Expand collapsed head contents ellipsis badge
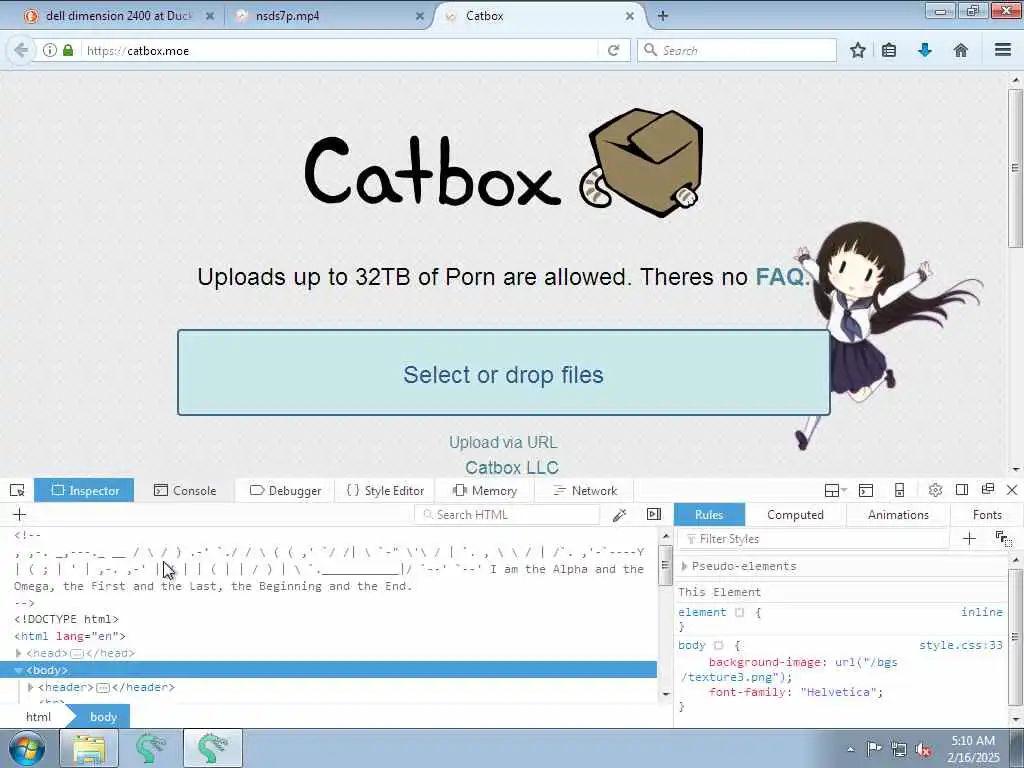1024x768 pixels. point(76,653)
